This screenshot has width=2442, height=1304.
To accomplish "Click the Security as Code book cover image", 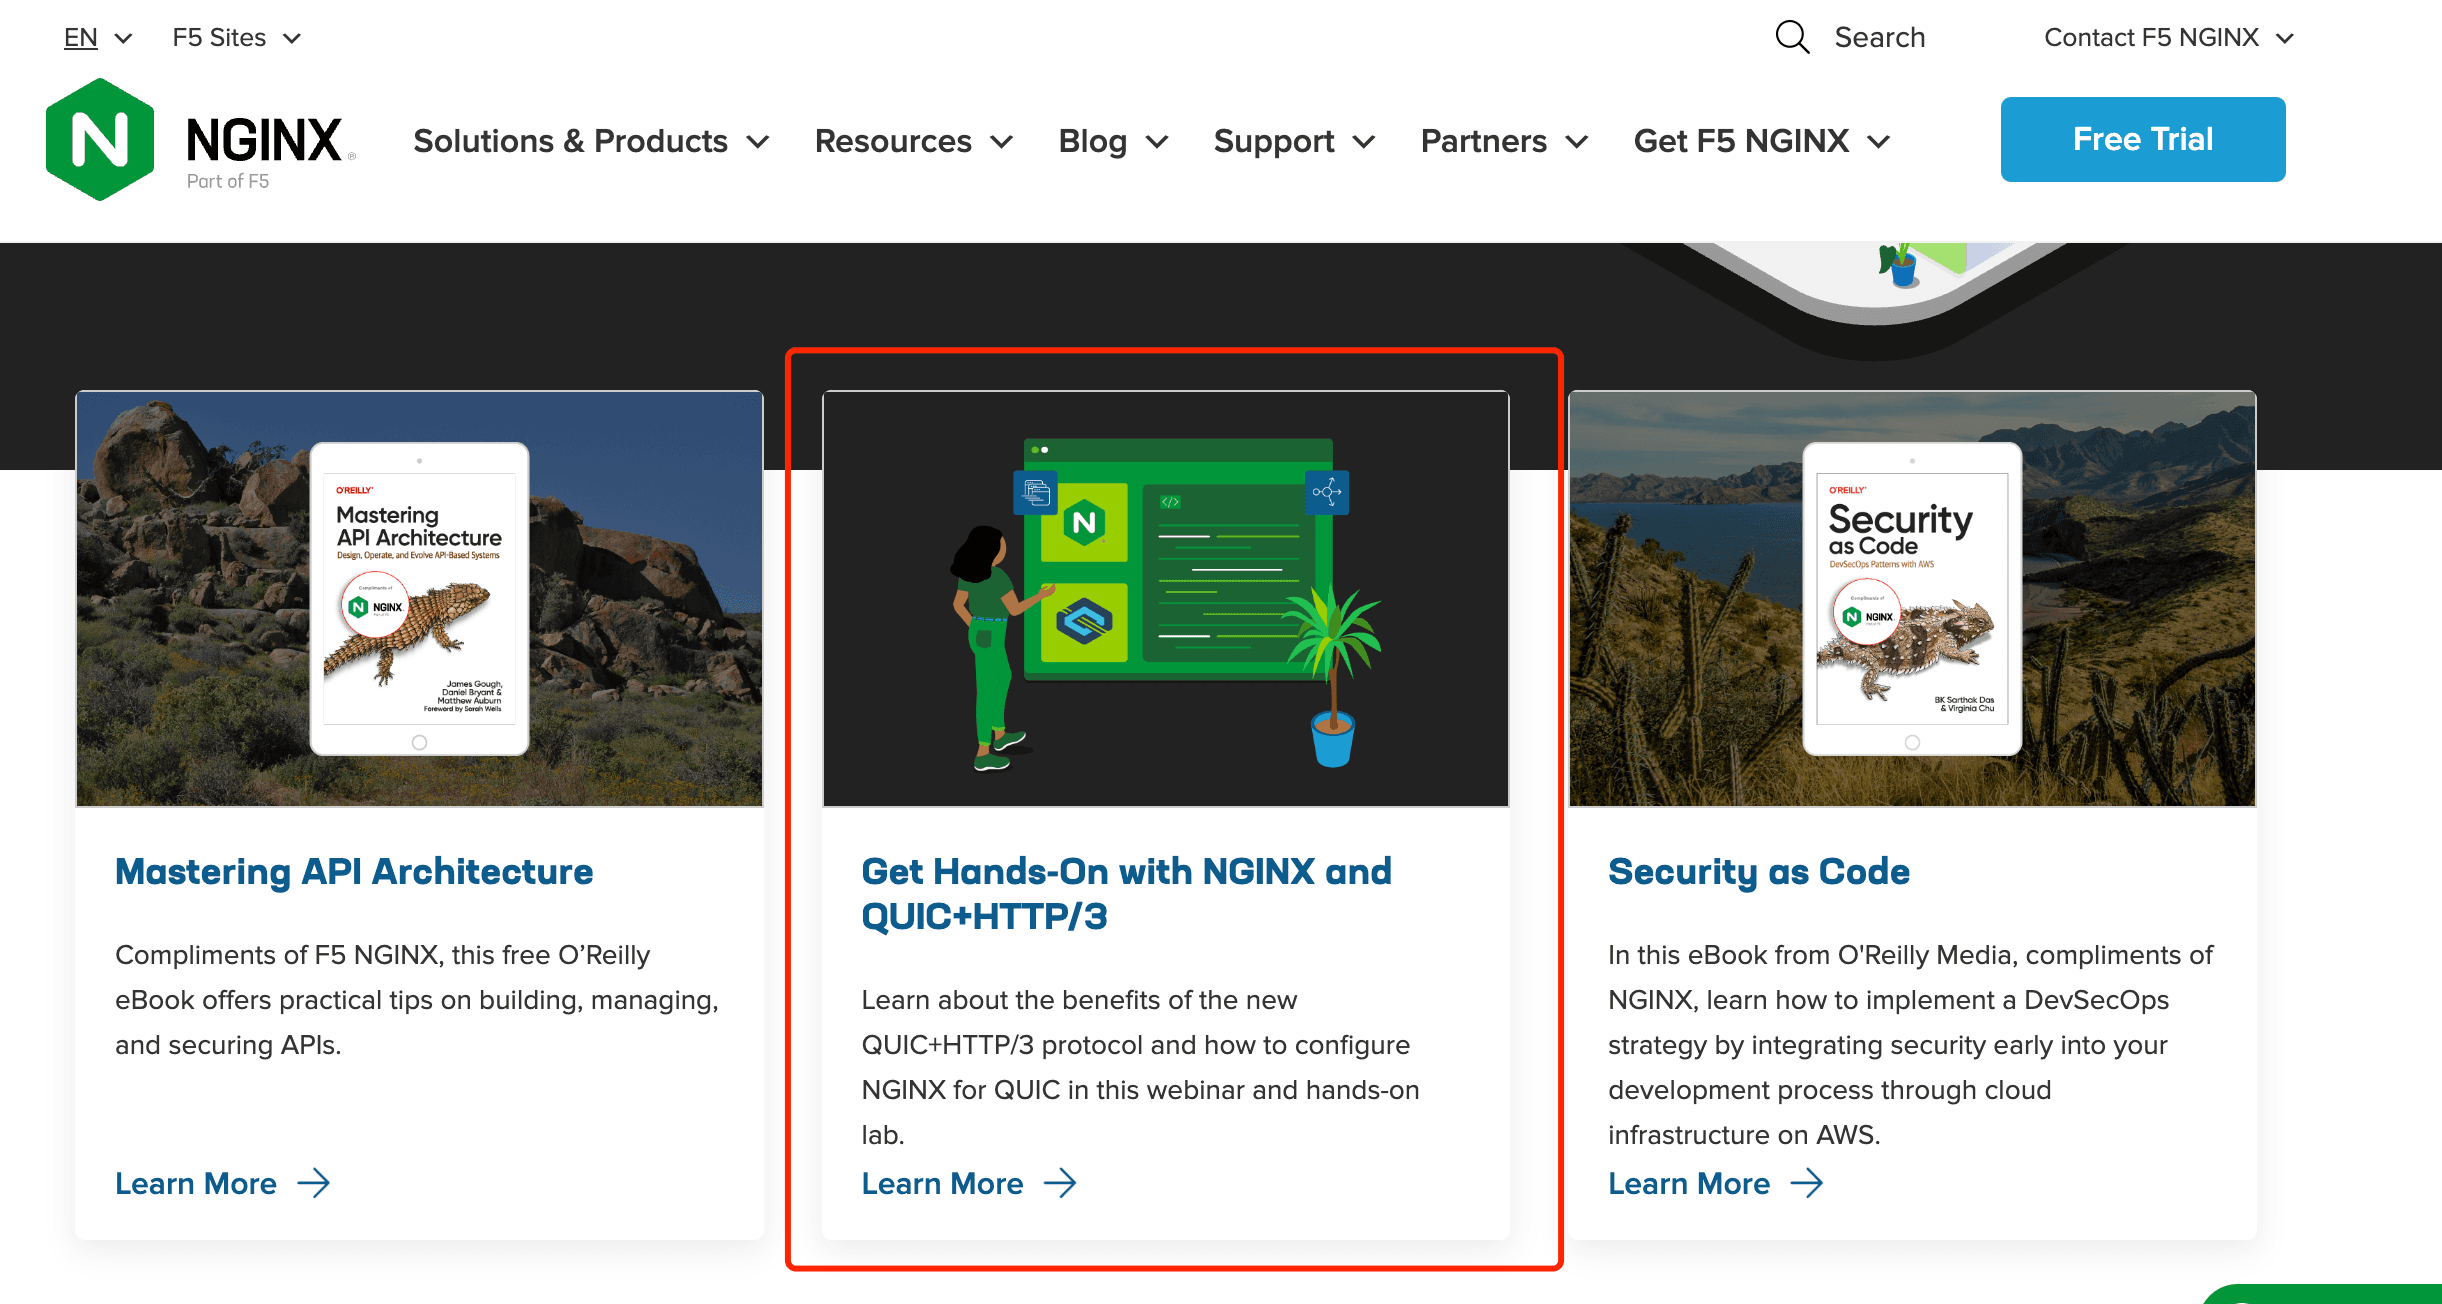I will tap(1912, 598).
